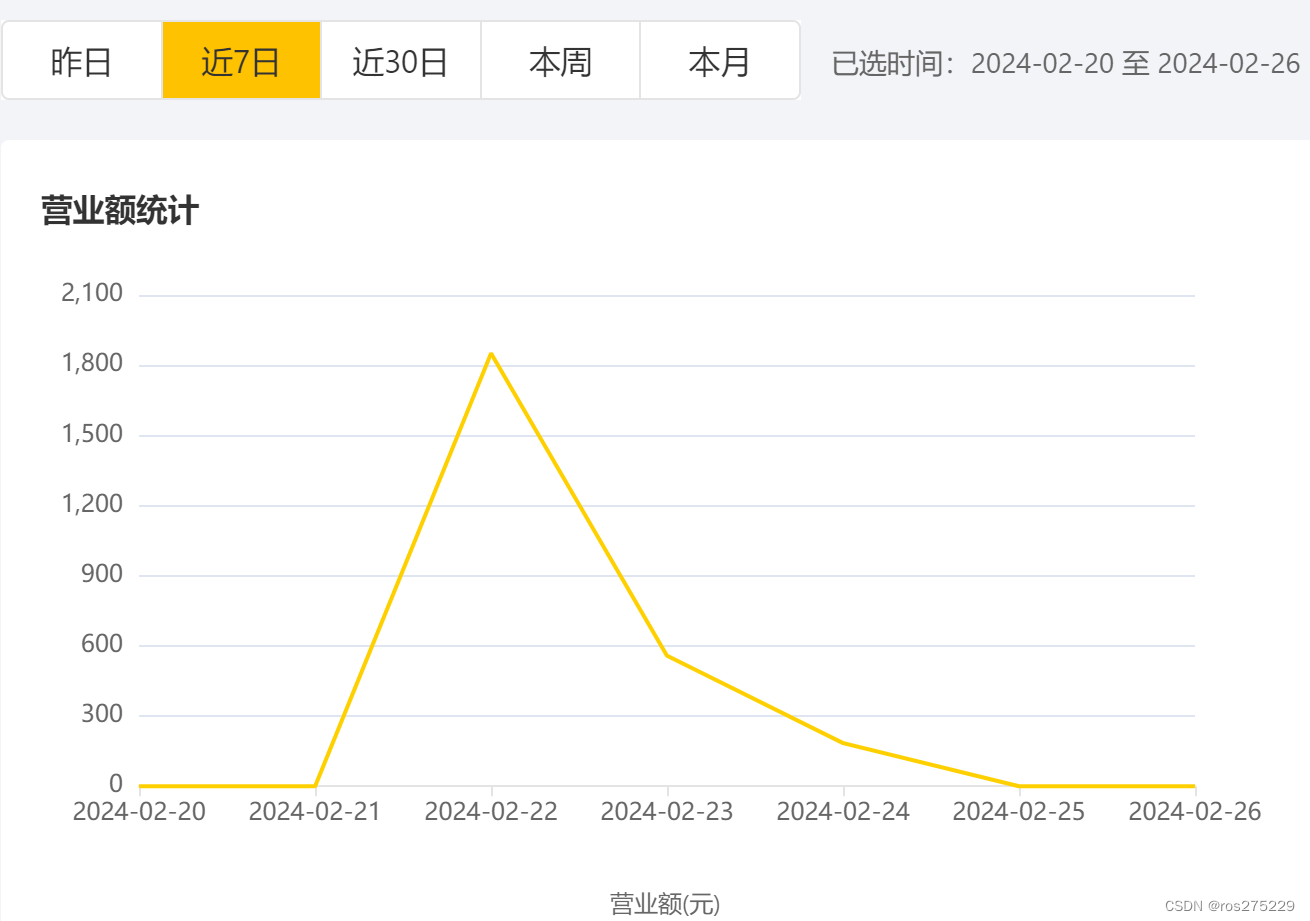Click the data point on 2024-02-25
The image size is (1310, 921).
(x=1018, y=784)
